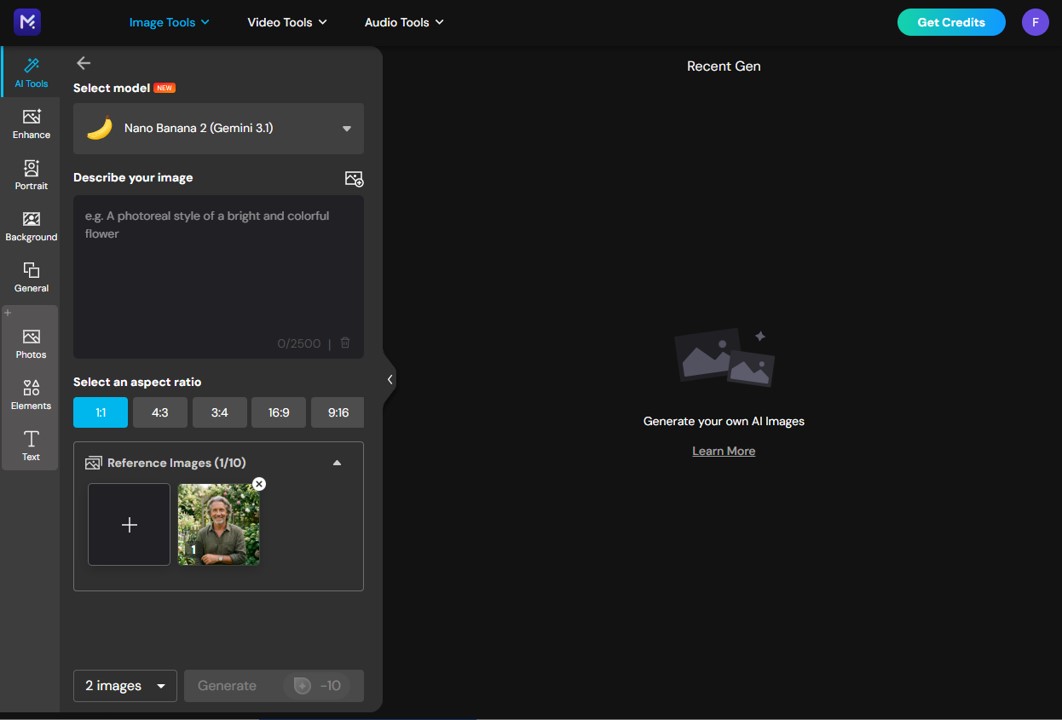Collapse the Reference Images section
Viewport: 1062px width, 720px height.
pyautogui.click(x=337, y=463)
